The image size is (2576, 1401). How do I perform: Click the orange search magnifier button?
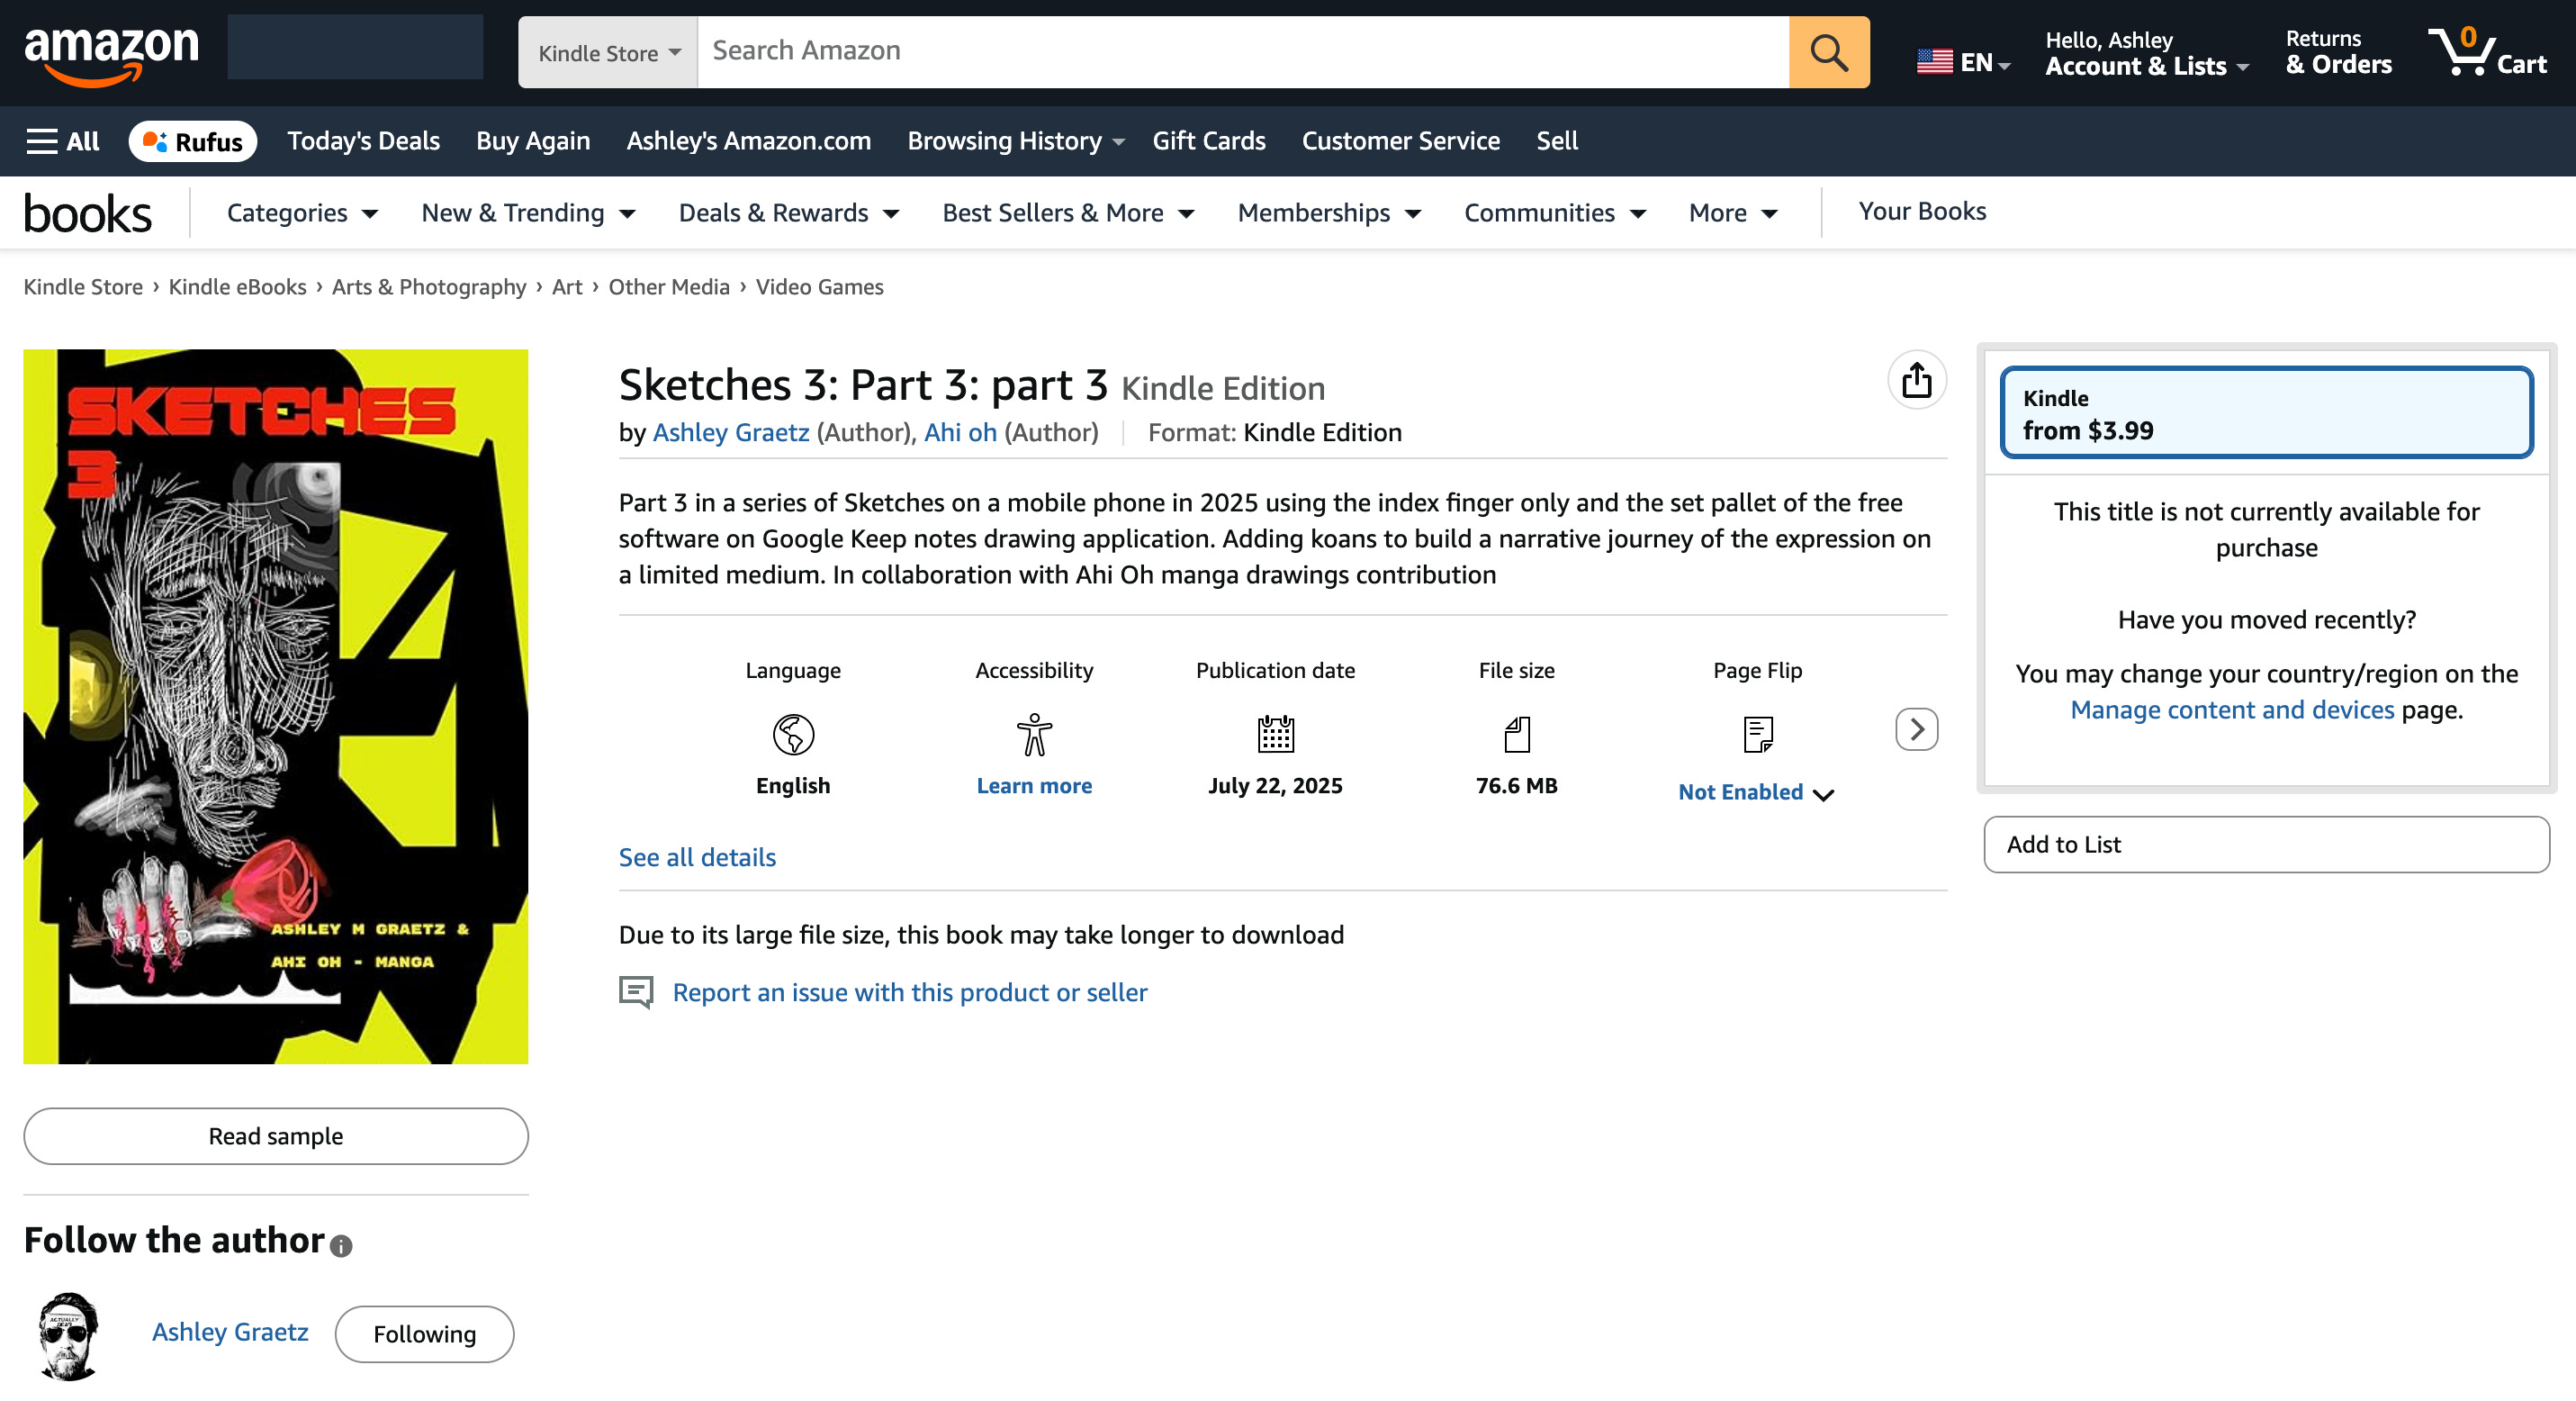[x=1827, y=52]
